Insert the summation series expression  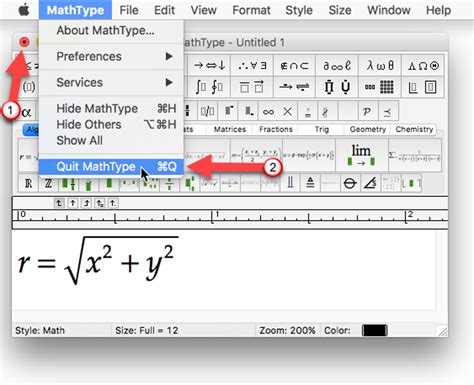coord(415,155)
